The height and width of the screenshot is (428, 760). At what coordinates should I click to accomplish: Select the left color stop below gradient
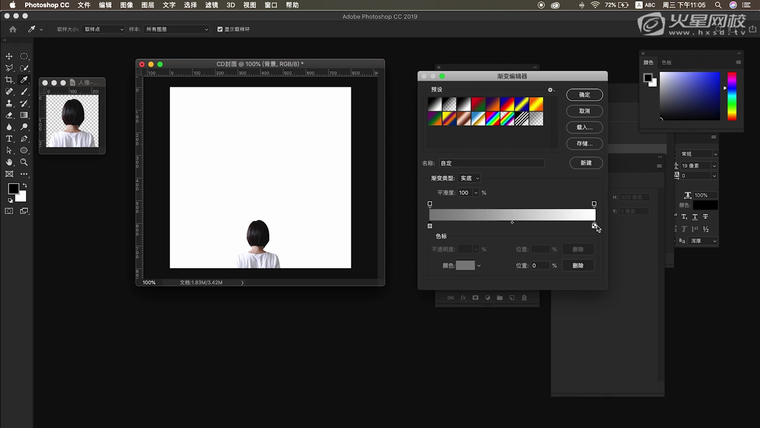(430, 226)
